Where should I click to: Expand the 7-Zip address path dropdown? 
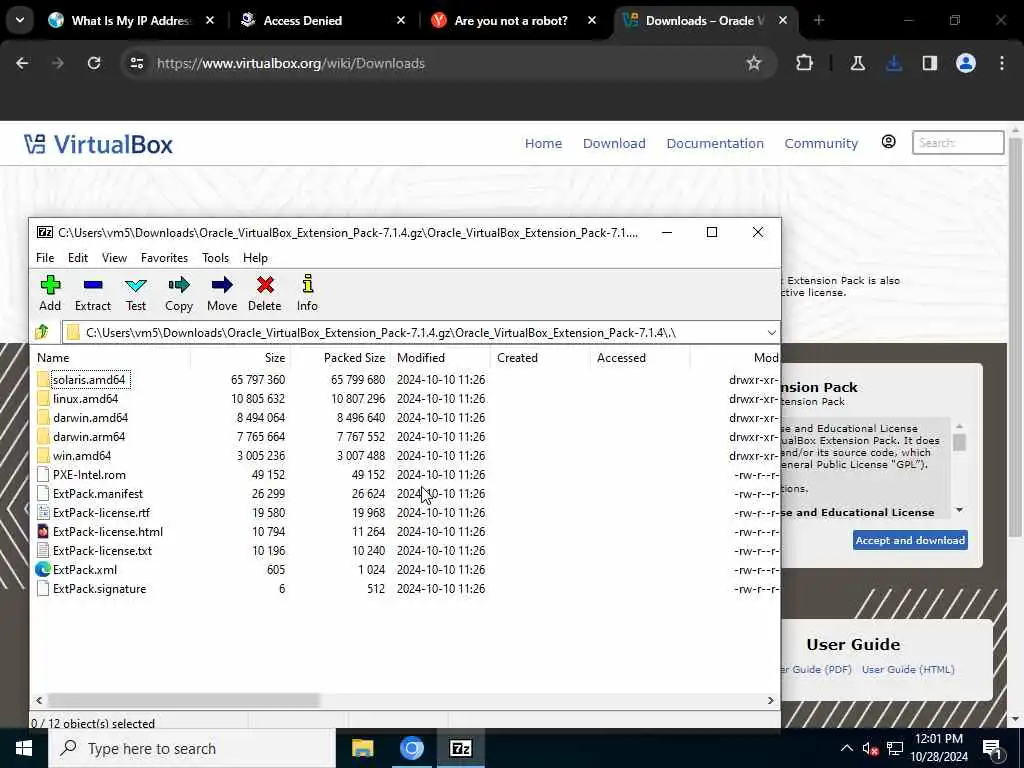(771, 332)
